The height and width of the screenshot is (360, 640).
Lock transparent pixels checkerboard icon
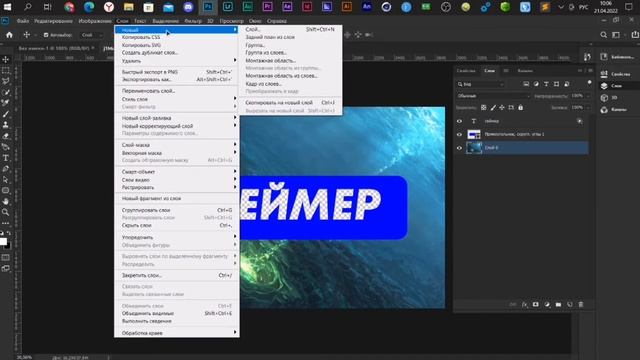pos(484,108)
